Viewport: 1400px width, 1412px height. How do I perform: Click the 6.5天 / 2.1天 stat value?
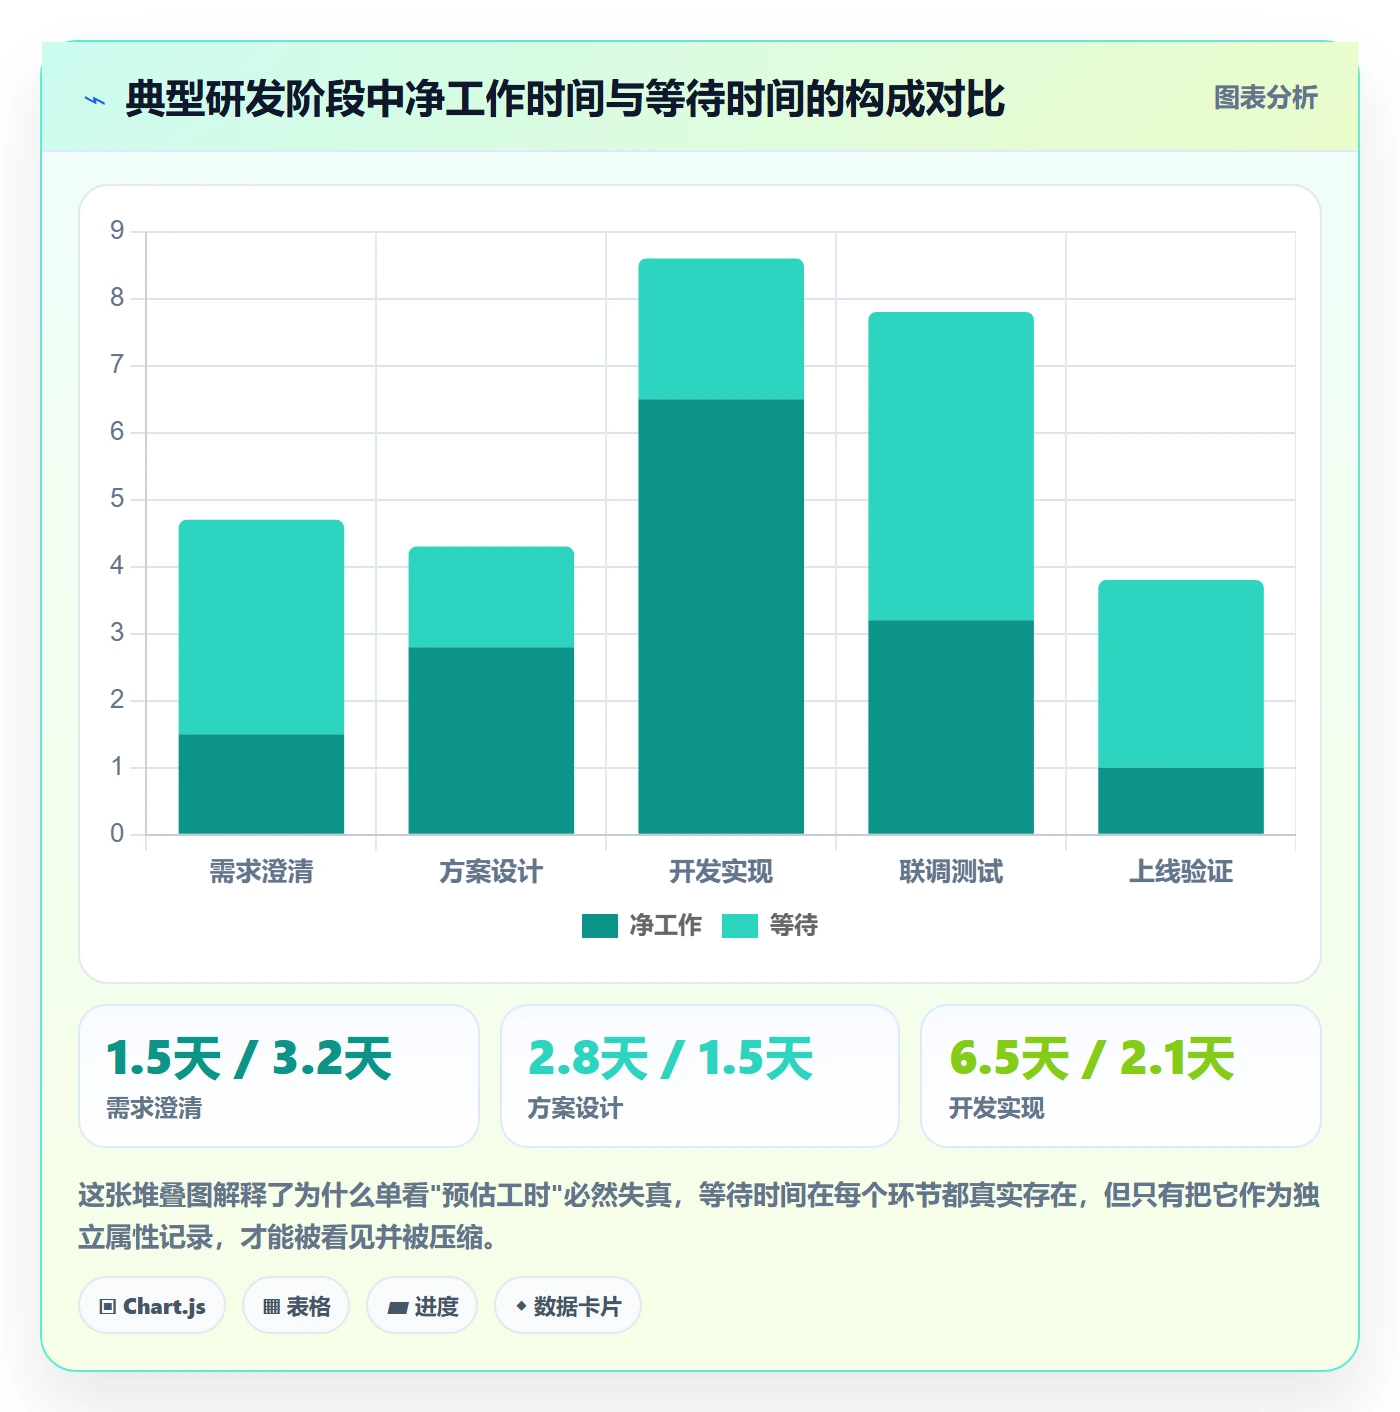pyautogui.click(x=1092, y=1059)
